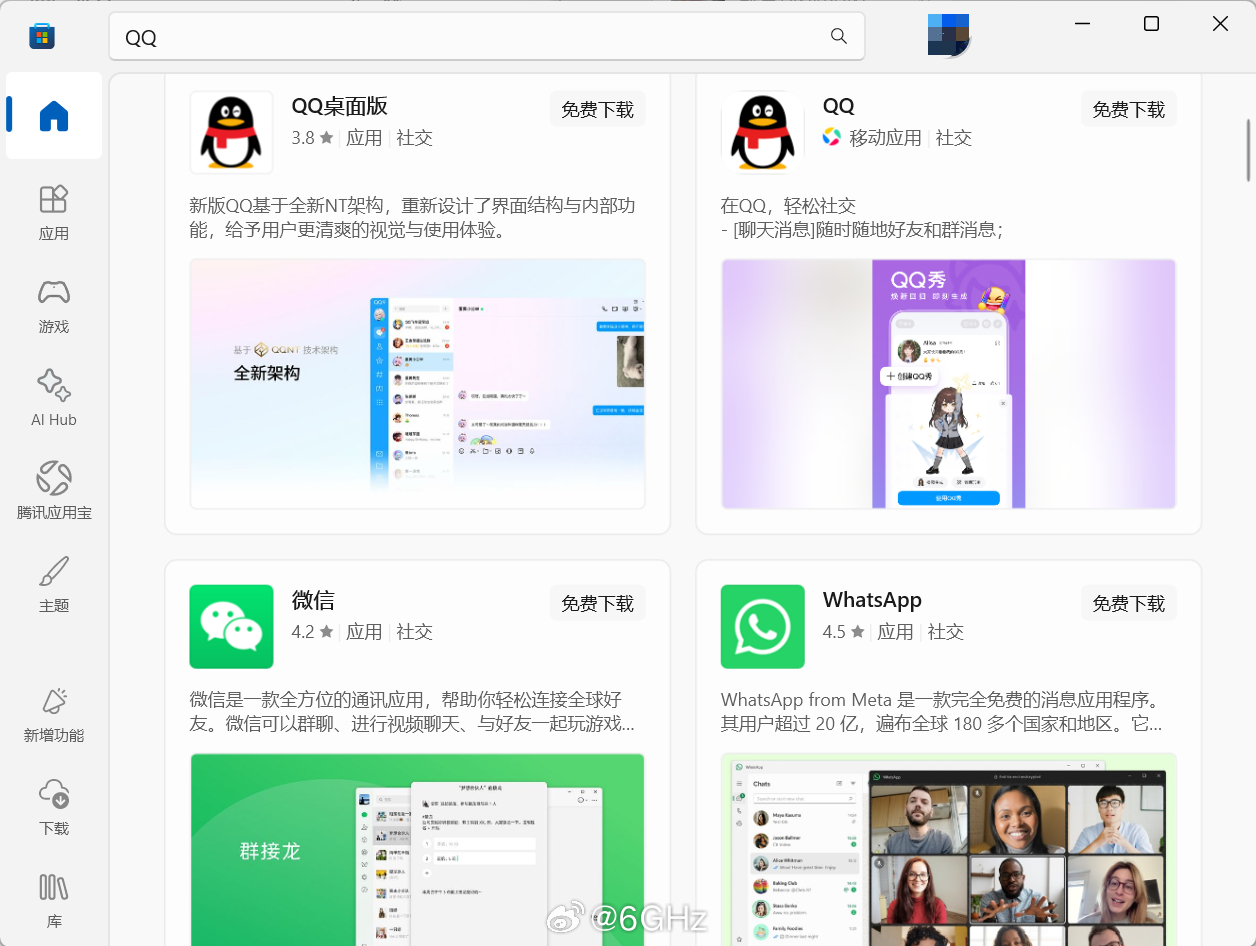View the QQ秀 promotional screenshot

(948, 384)
